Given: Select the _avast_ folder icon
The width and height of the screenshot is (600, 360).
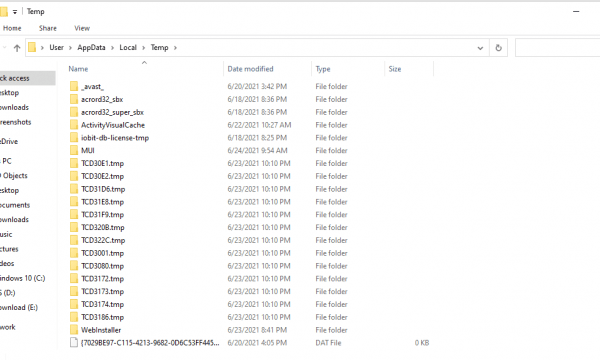Looking at the screenshot, I should [x=74, y=86].
